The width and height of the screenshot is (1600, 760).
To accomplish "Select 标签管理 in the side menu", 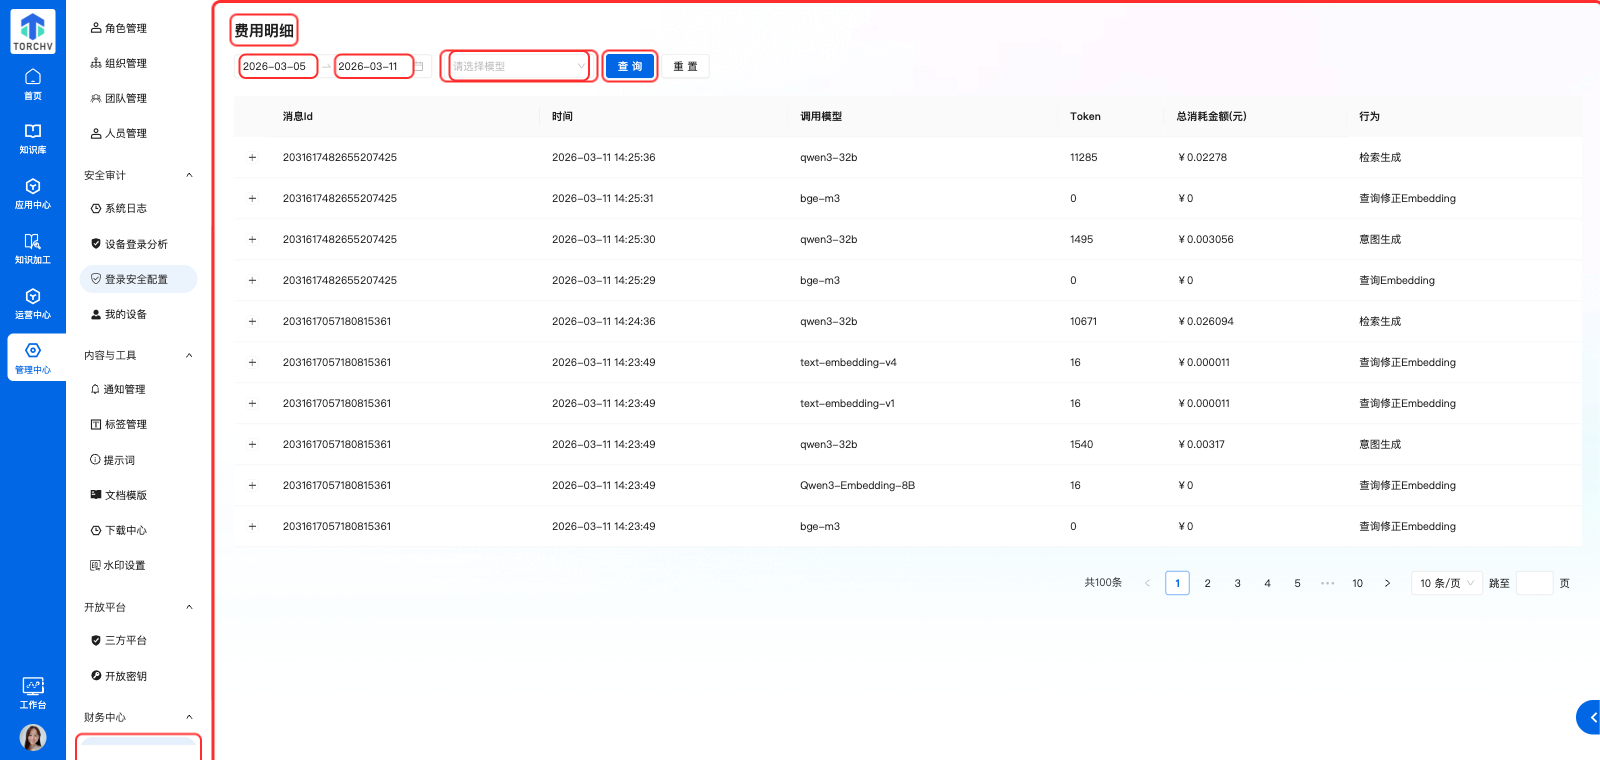I will (x=126, y=425).
